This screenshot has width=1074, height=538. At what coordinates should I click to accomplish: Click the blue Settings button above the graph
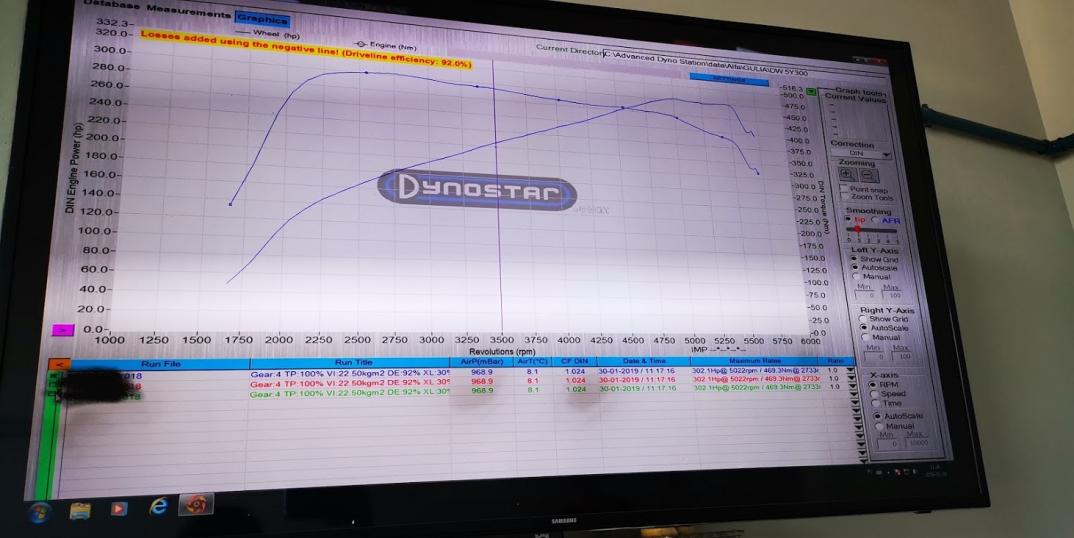pos(728,80)
